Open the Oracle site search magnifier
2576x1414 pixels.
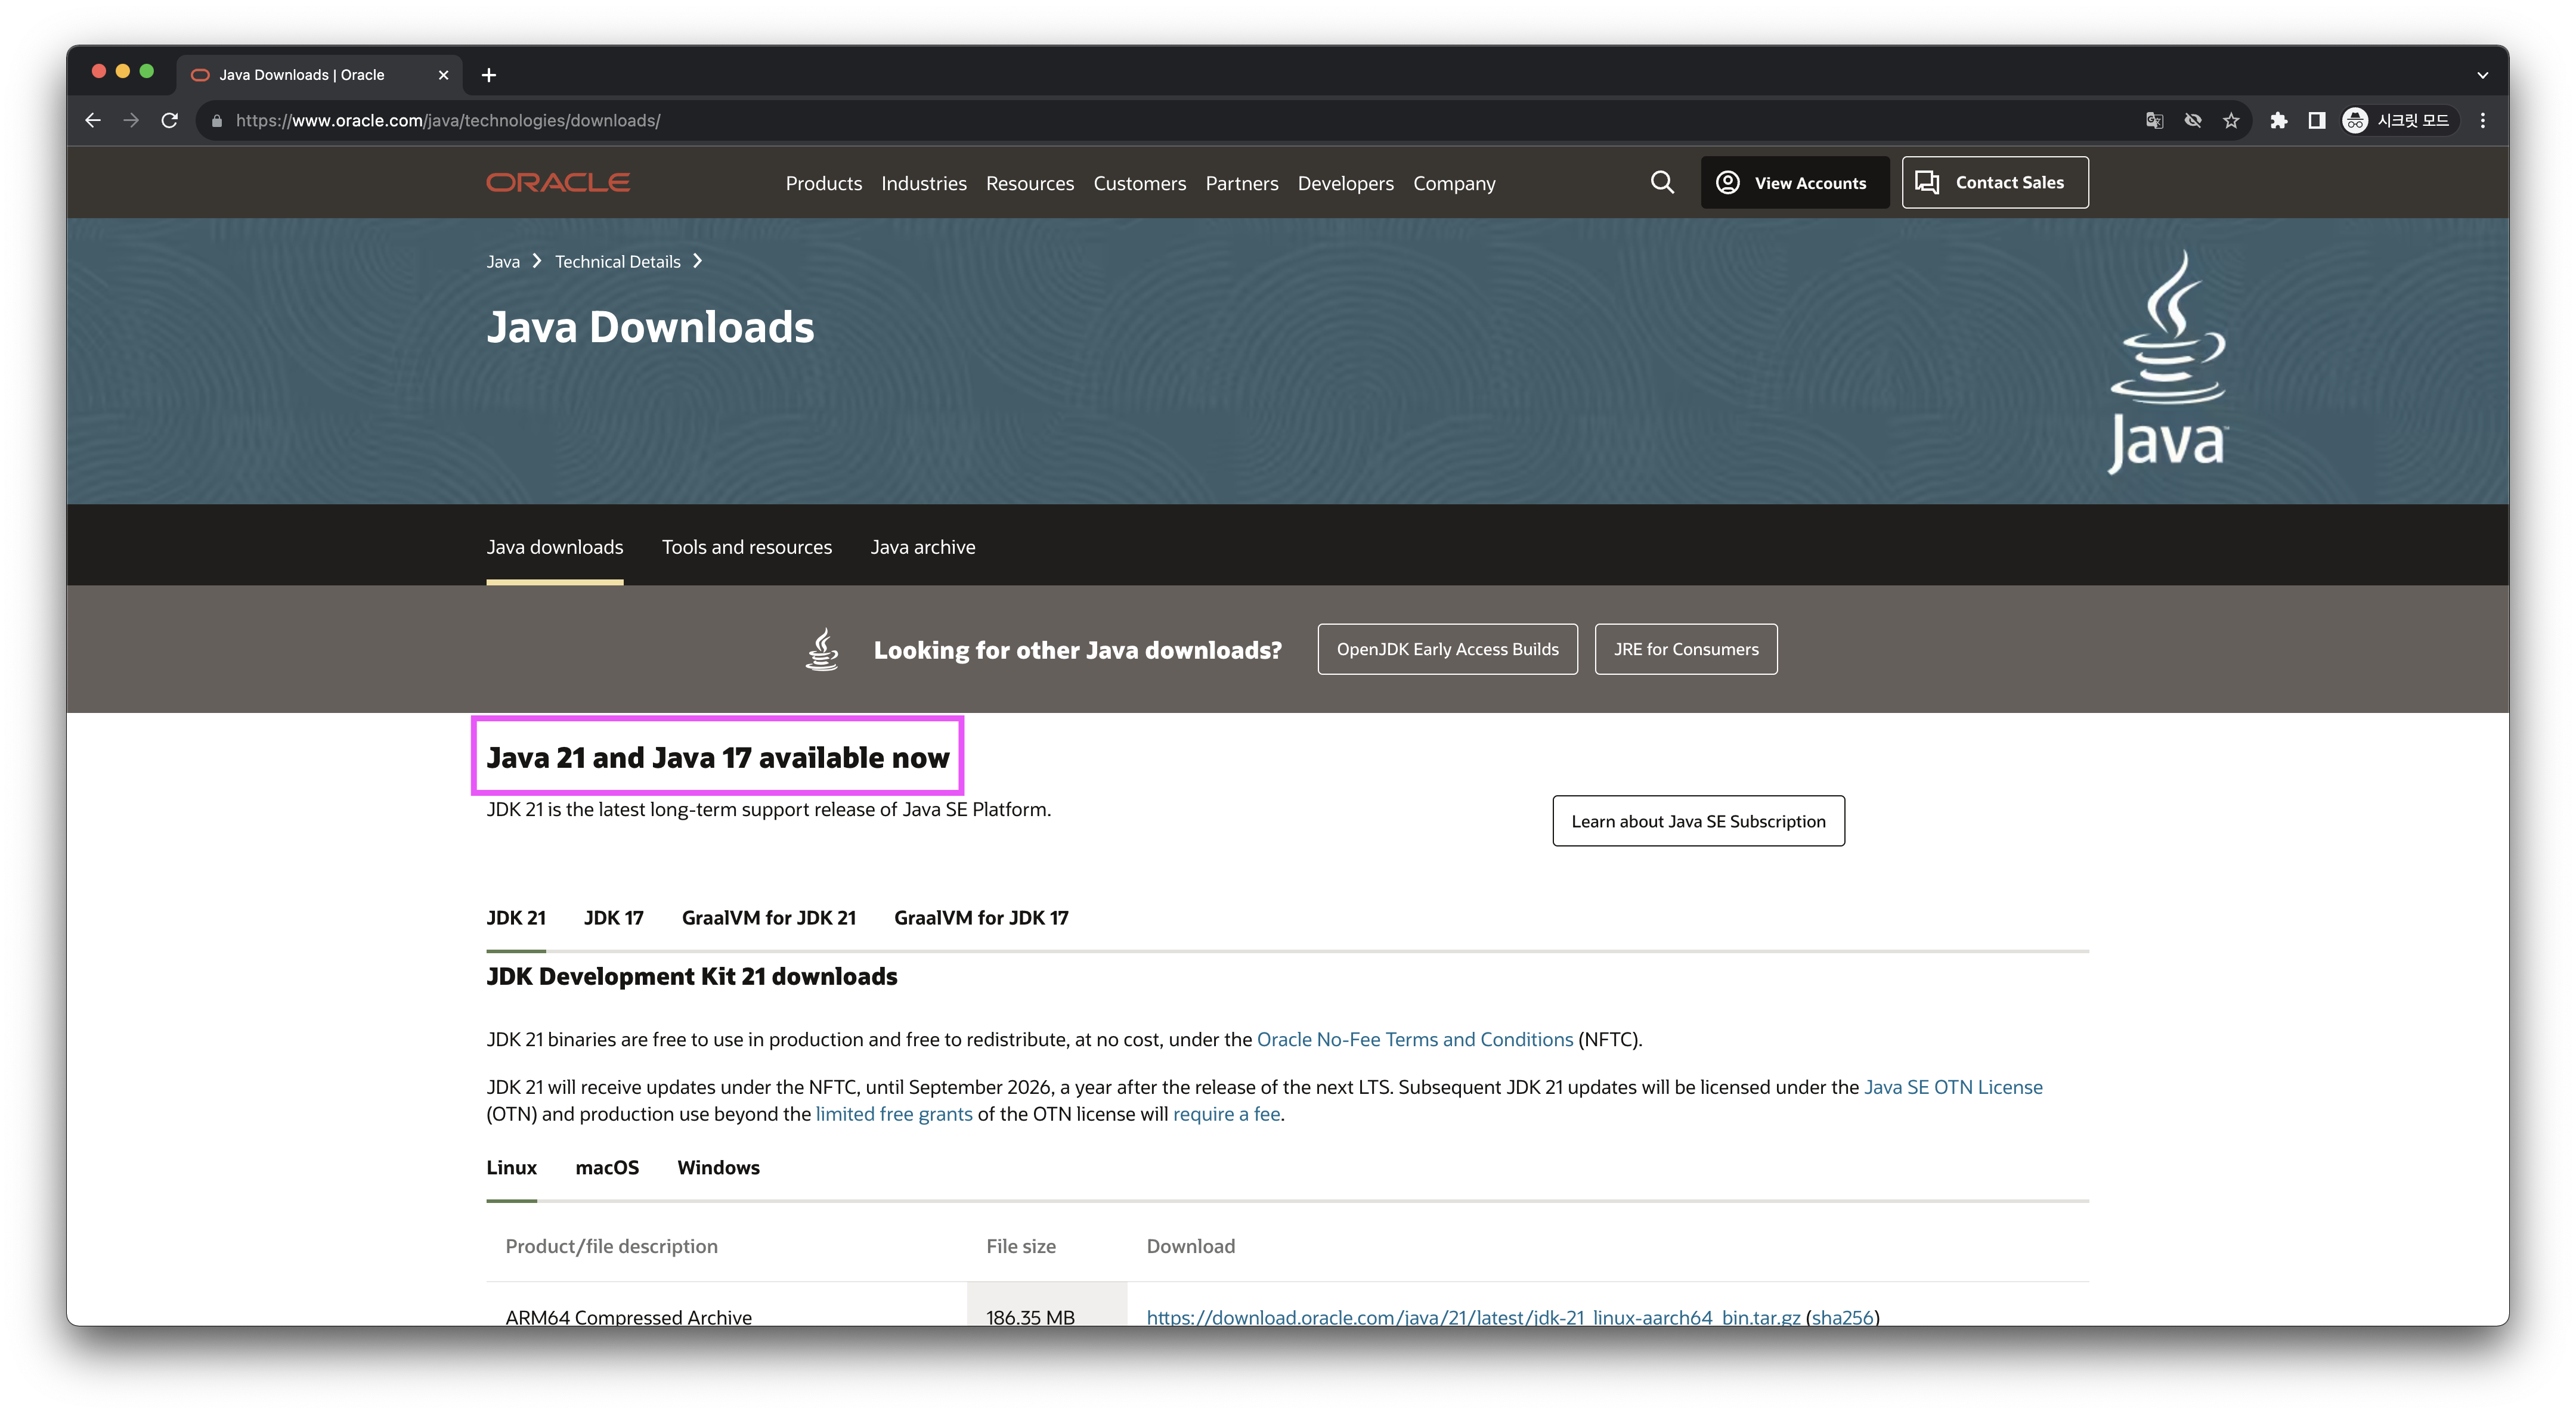1662,182
